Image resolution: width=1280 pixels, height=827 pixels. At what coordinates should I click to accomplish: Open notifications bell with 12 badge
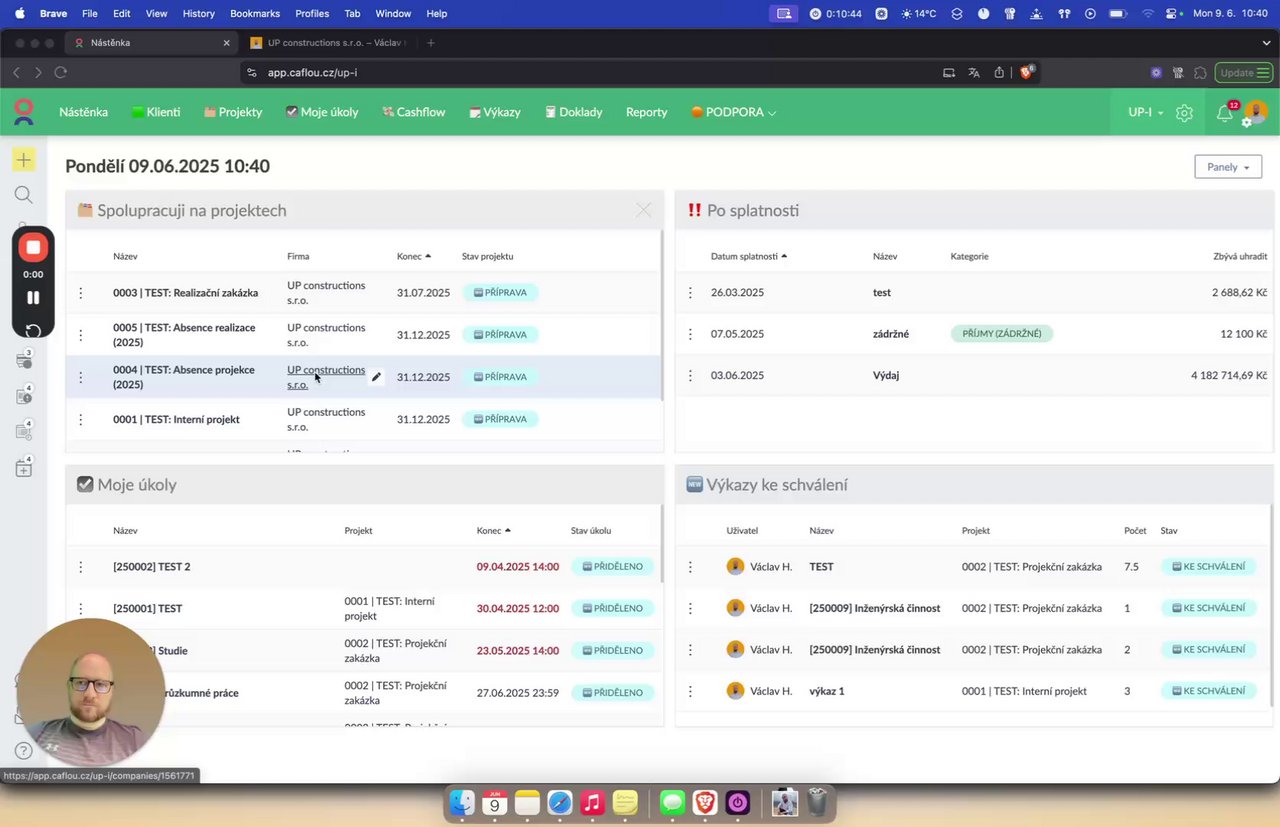click(x=1225, y=113)
